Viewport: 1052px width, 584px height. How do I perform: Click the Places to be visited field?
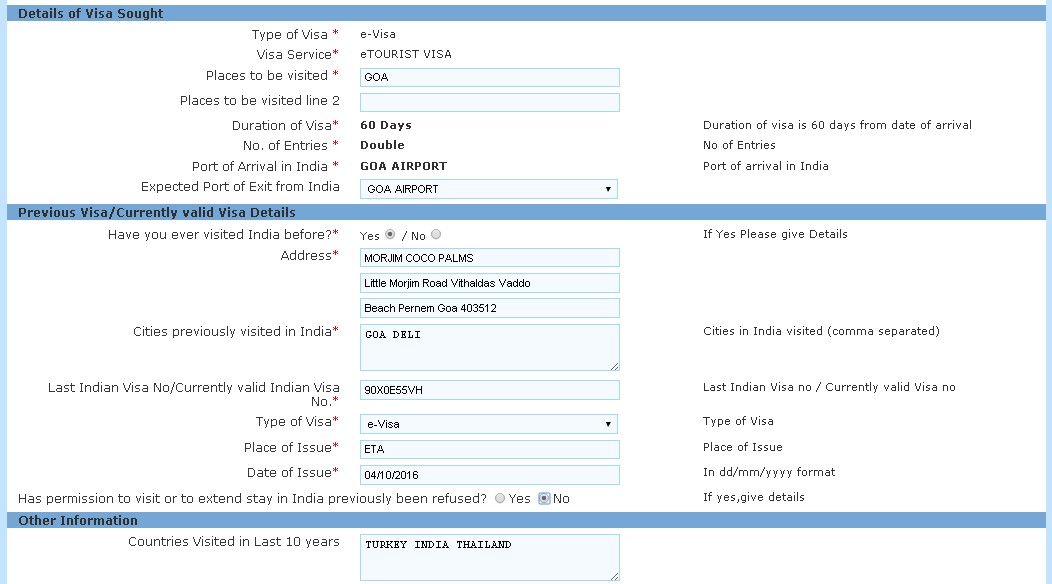pos(489,77)
